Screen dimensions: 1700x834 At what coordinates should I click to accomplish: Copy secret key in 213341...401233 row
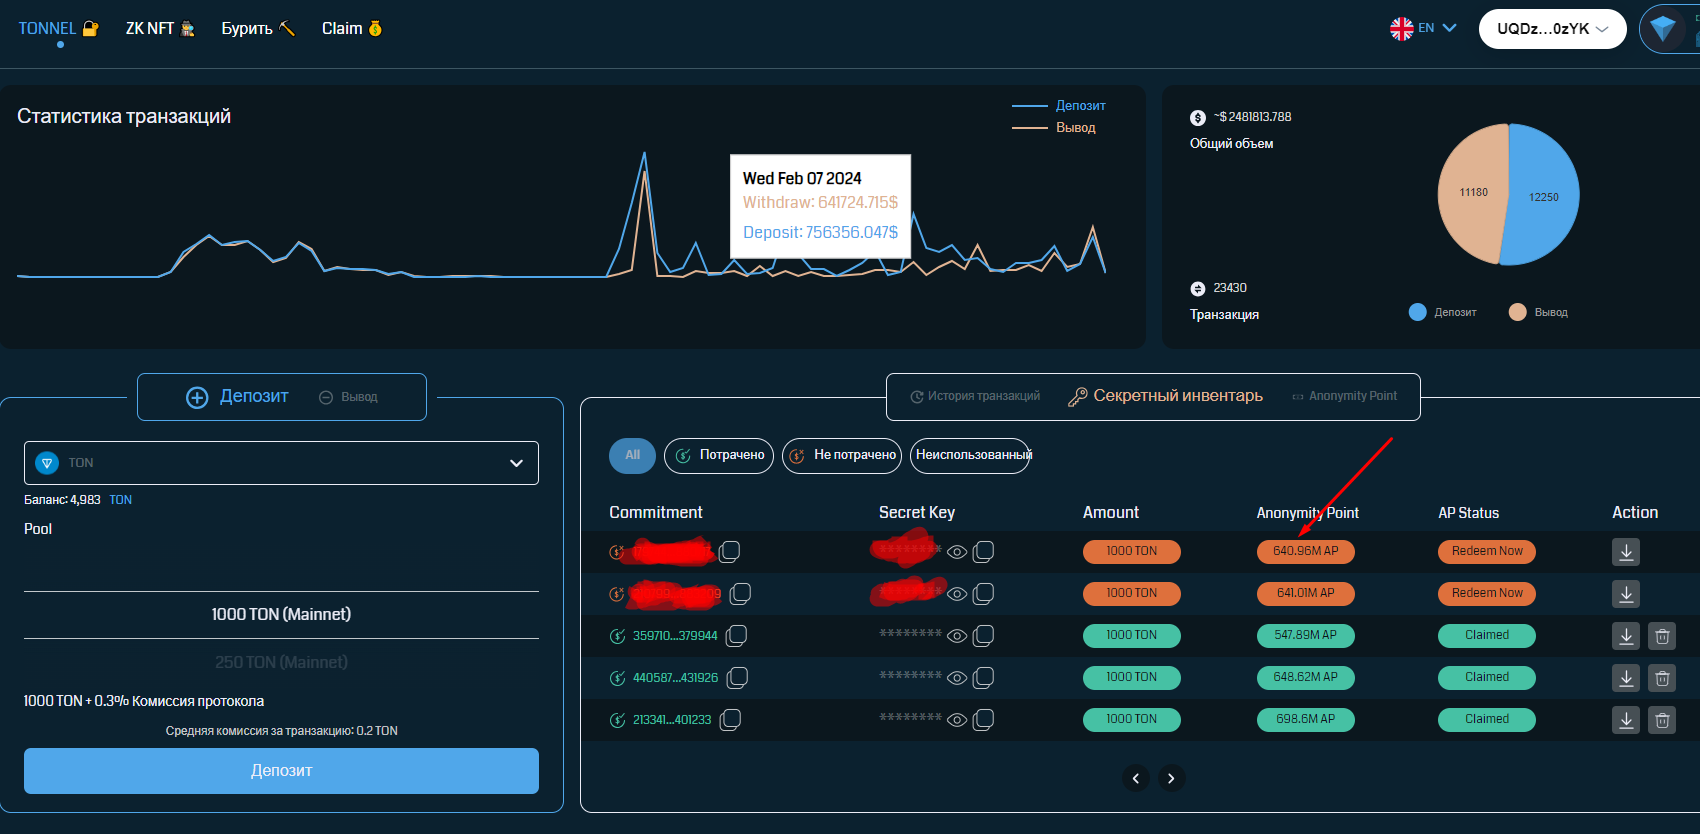[983, 720]
